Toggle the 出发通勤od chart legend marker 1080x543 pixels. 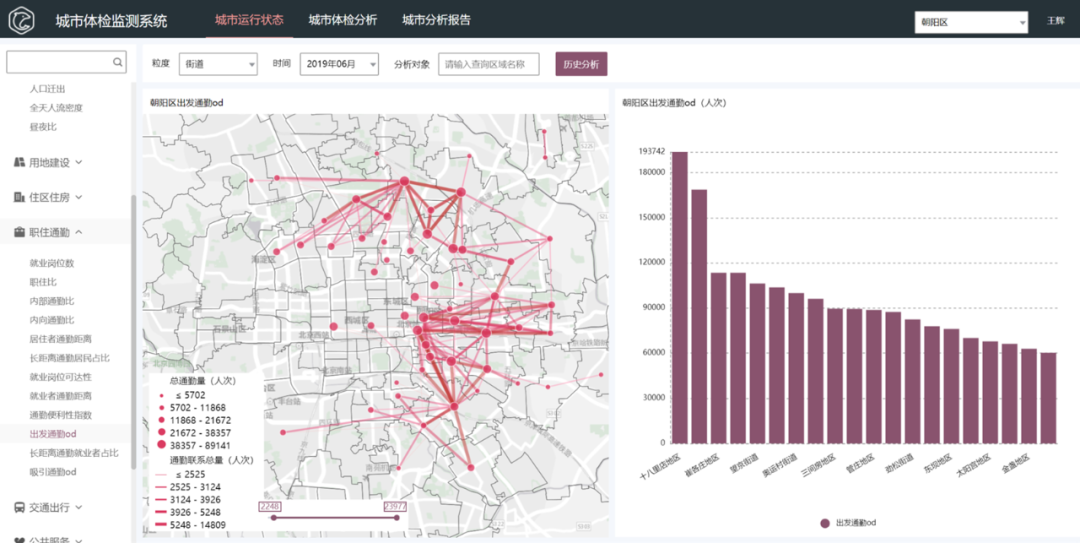pyautogui.click(x=825, y=523)
